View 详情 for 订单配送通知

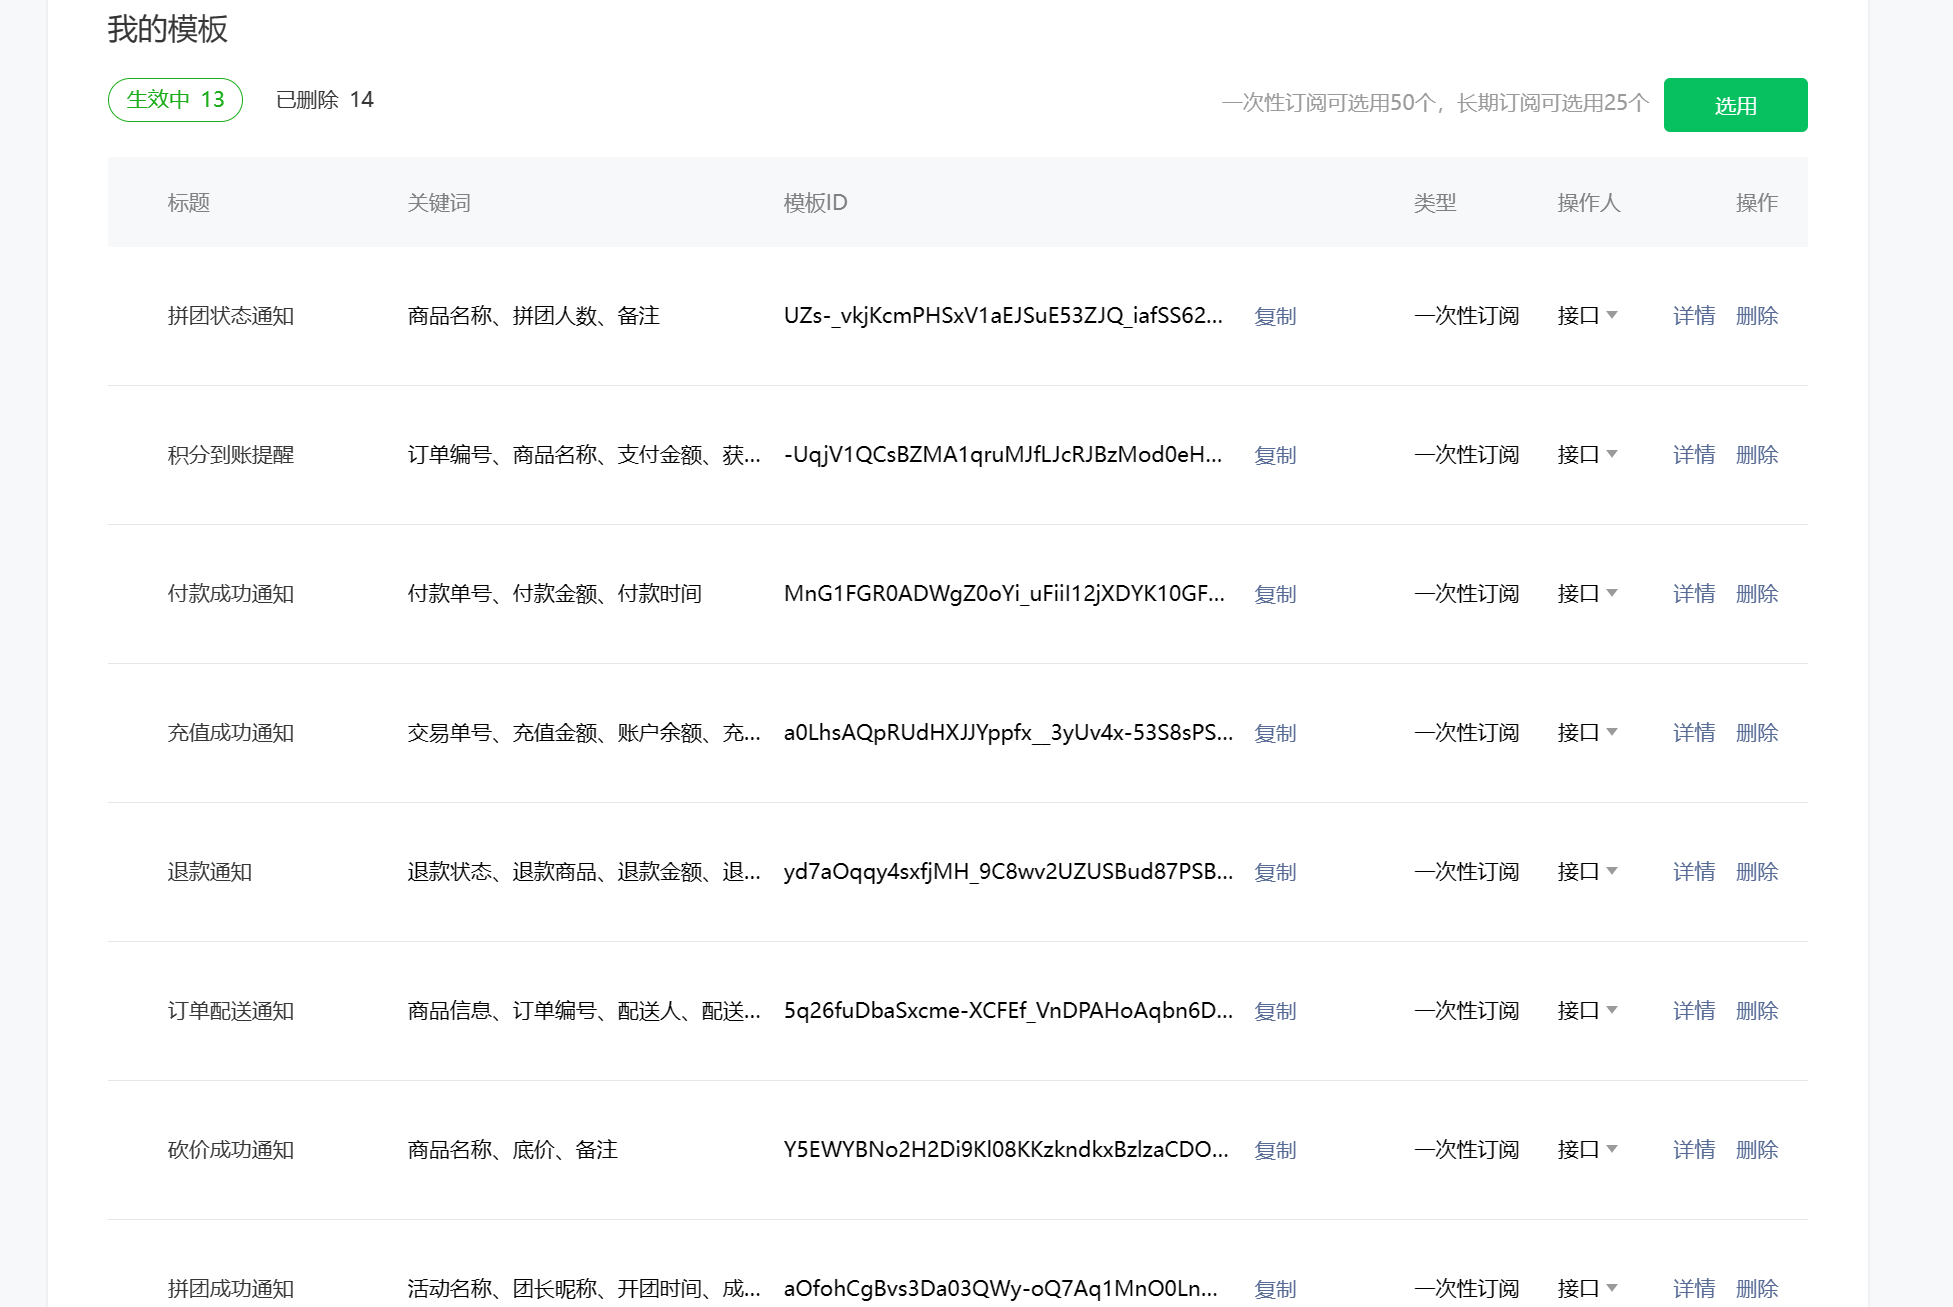coord(1694,1011)
